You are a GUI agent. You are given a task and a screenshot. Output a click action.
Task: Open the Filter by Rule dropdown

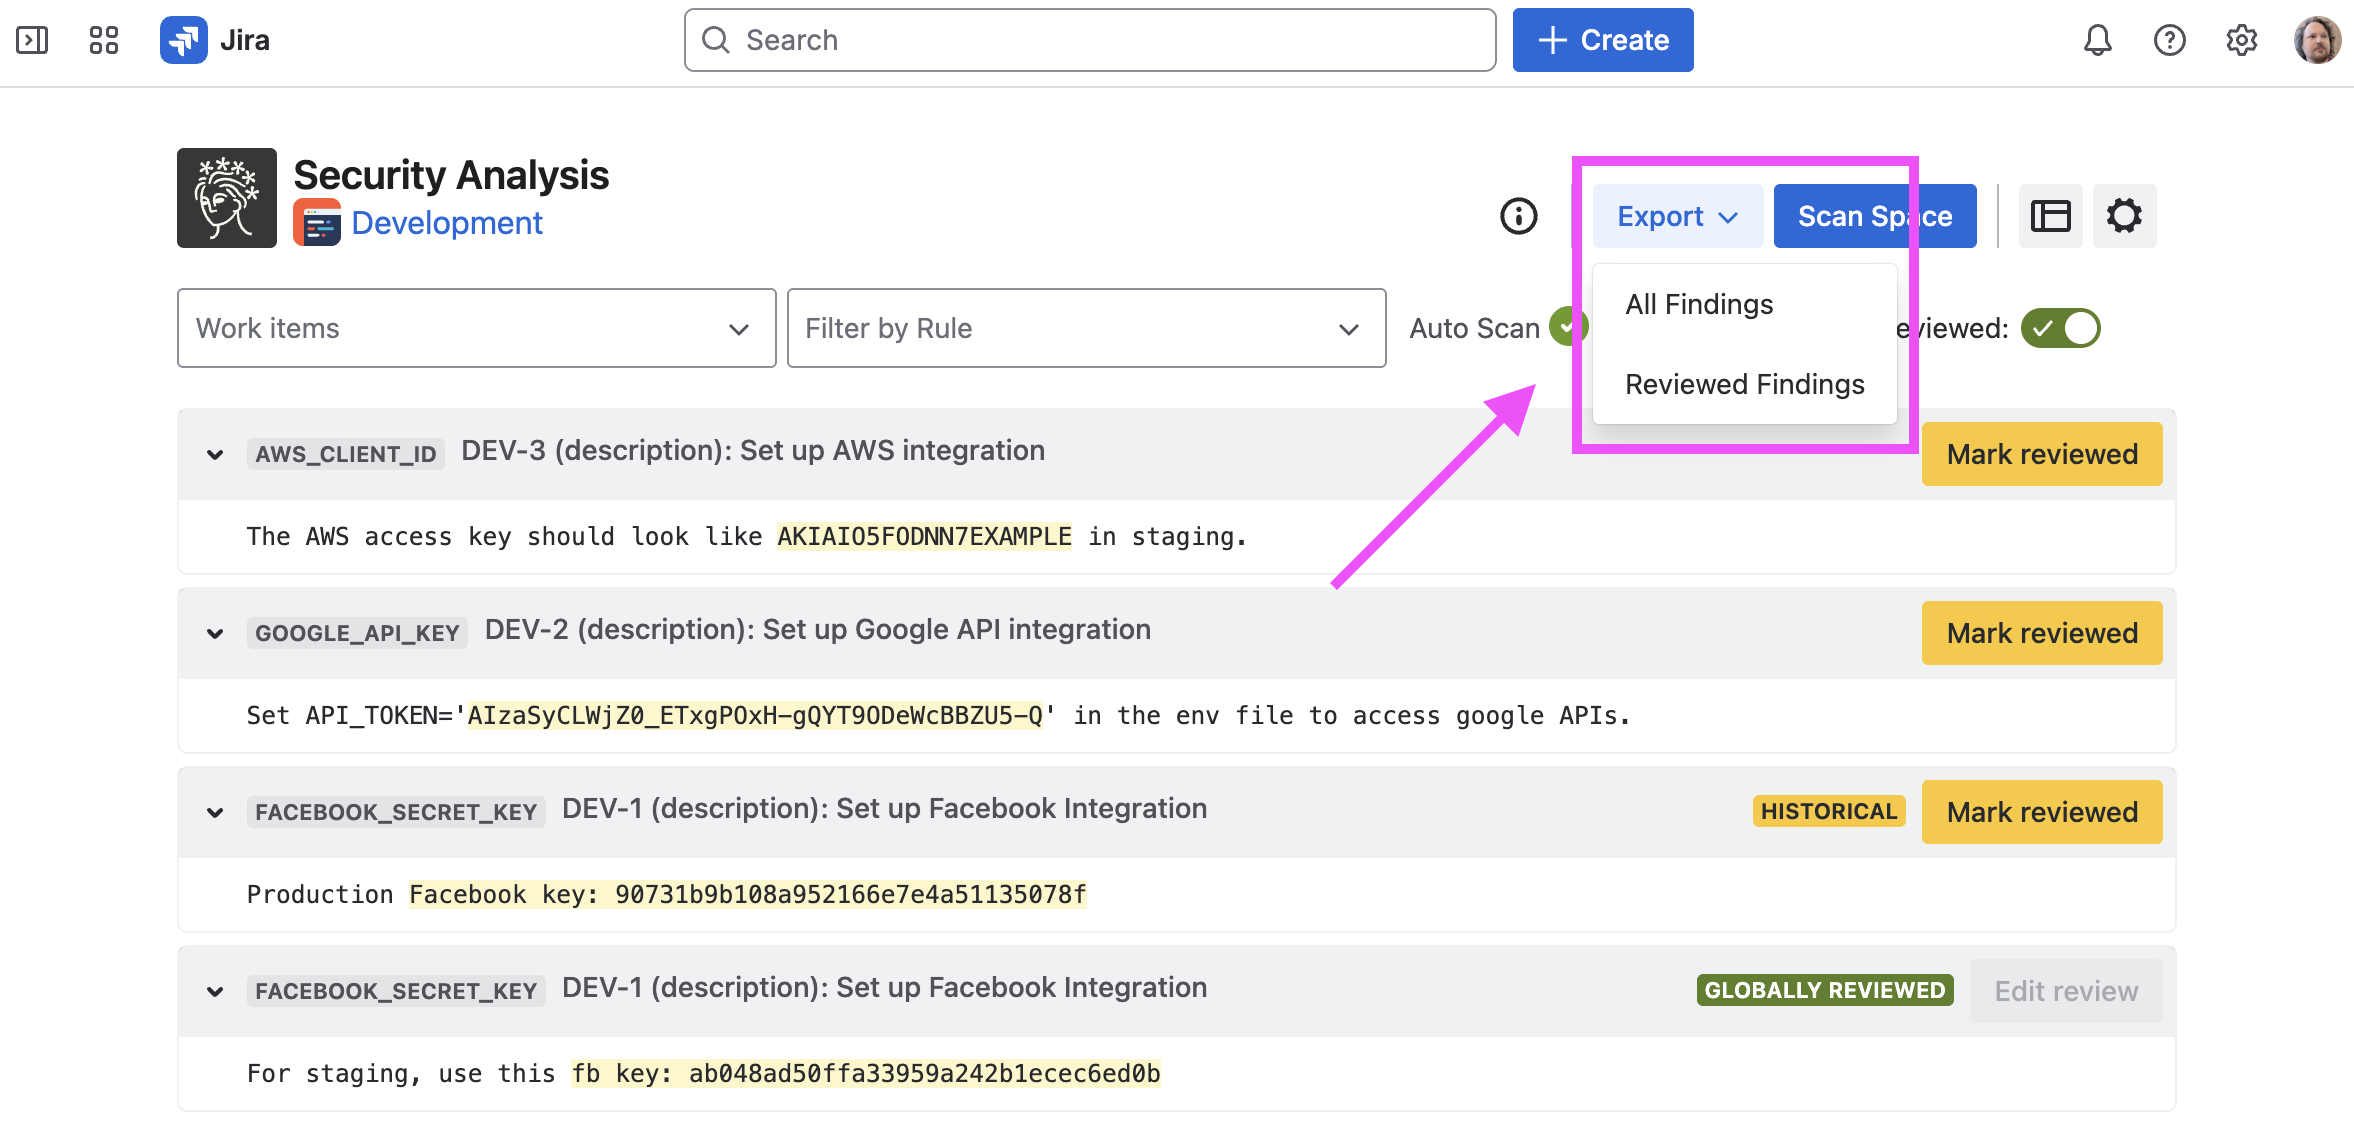tap(1086, 328)
